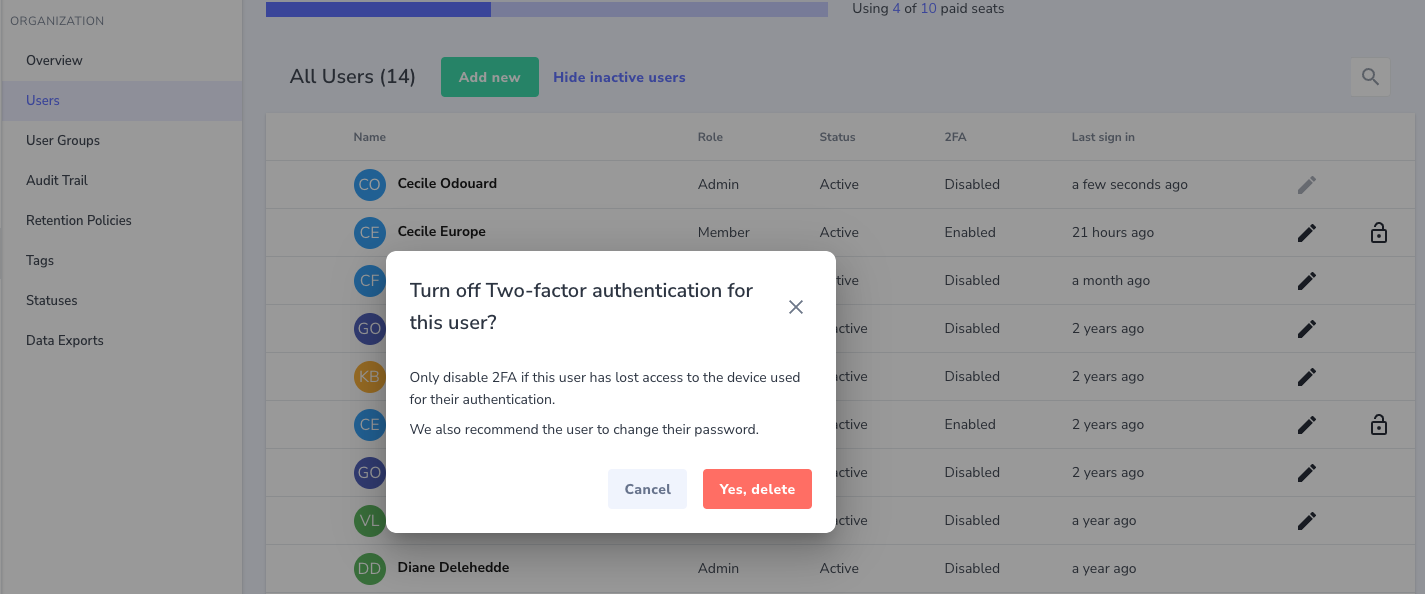The image size is (1425, 594).
Task: Click the Name column header
Action: [x=369, y=137]
